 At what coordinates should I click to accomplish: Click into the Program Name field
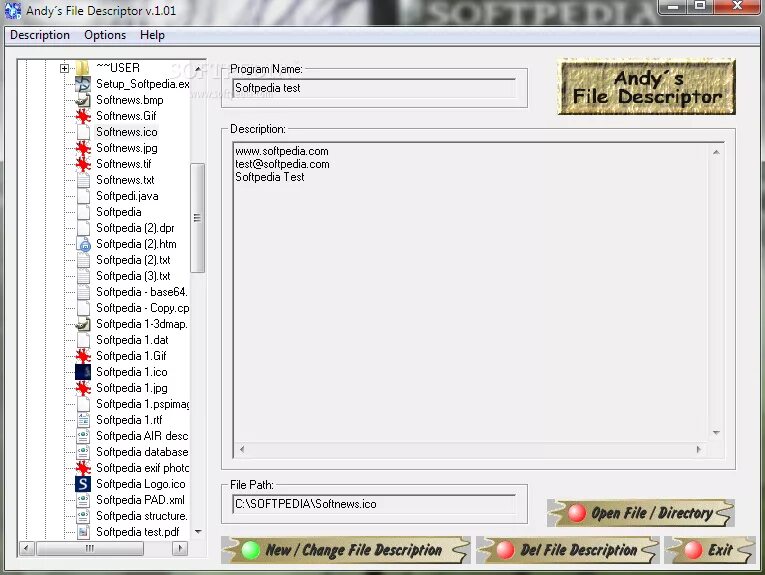(374, 88)
